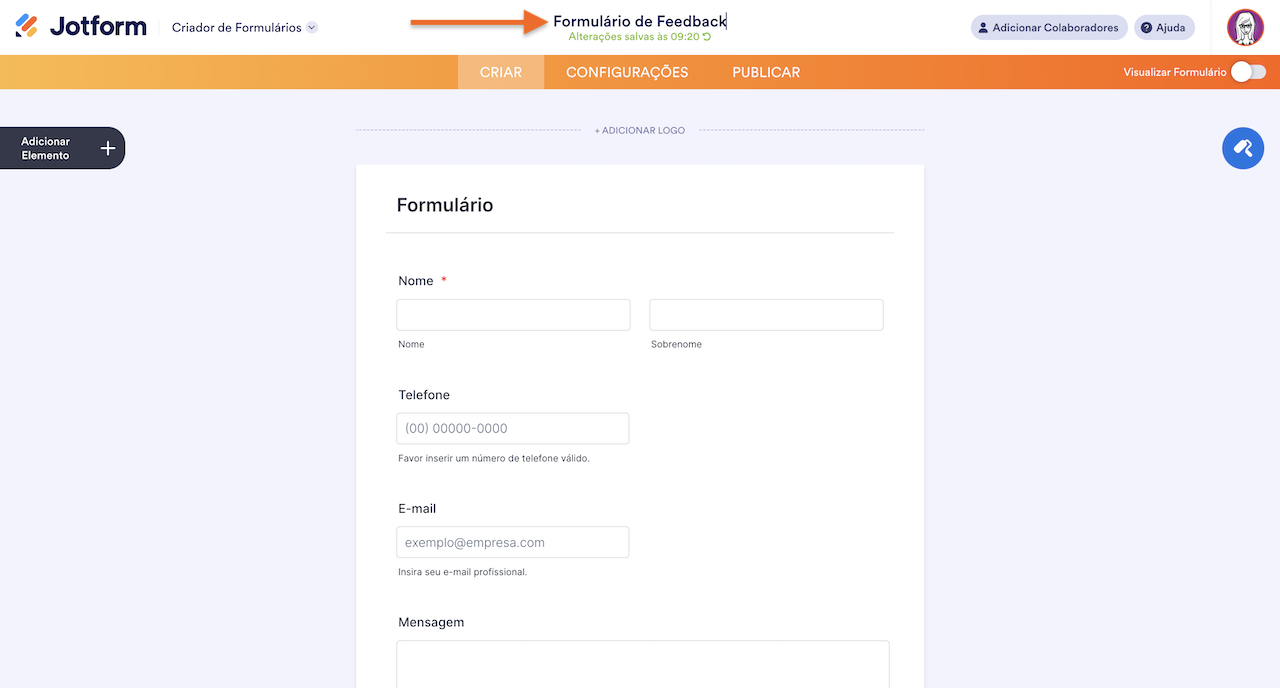Open the Form Designer paint roller
The height and width of the screenshot is (688, 1280).
pyautogui.click(x=1243, y=148)
